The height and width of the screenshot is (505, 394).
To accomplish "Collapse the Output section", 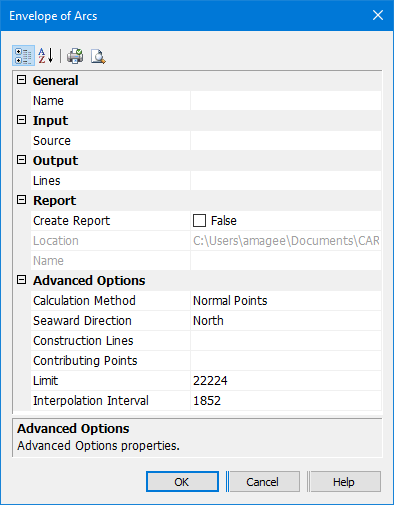I will 21,160.
